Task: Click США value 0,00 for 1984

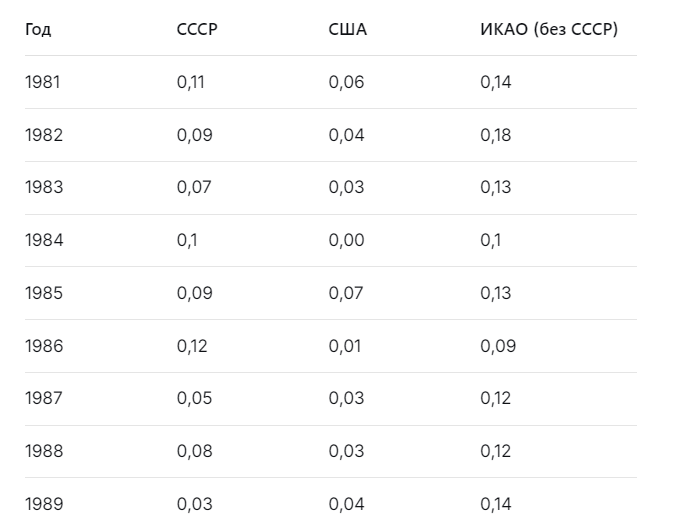Action: pyautogui.click(x=346, y=240)
